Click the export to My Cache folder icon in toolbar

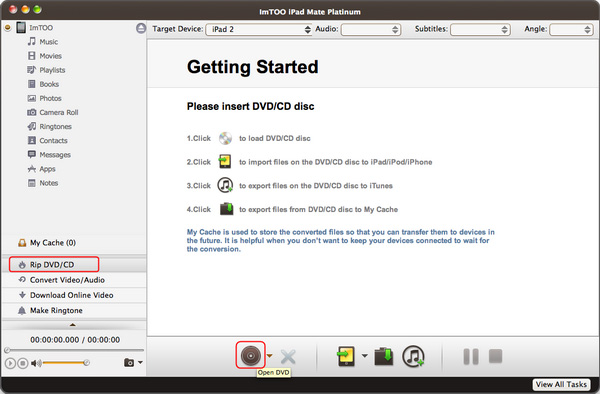click(383, 356)
